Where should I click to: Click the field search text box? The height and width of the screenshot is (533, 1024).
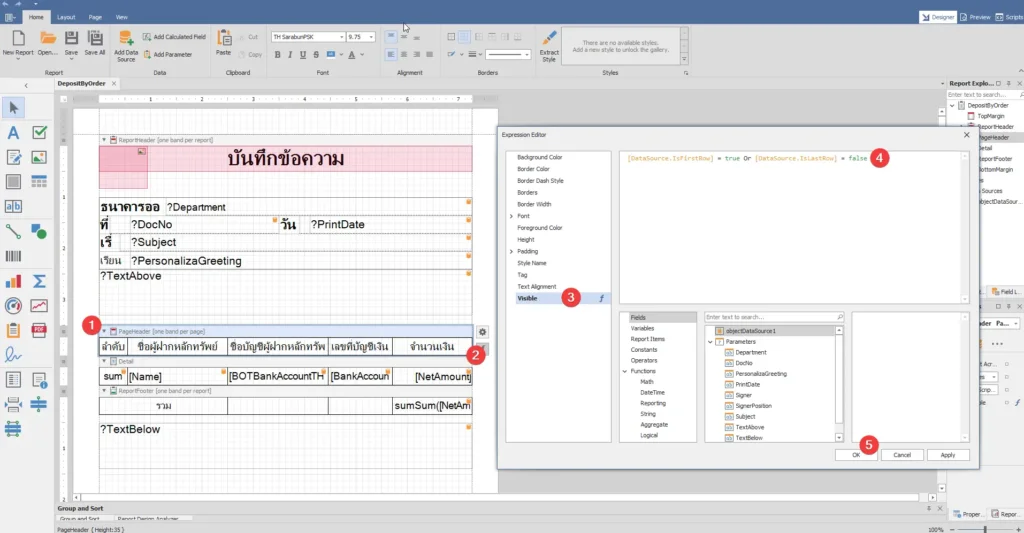tap(770, 317)
